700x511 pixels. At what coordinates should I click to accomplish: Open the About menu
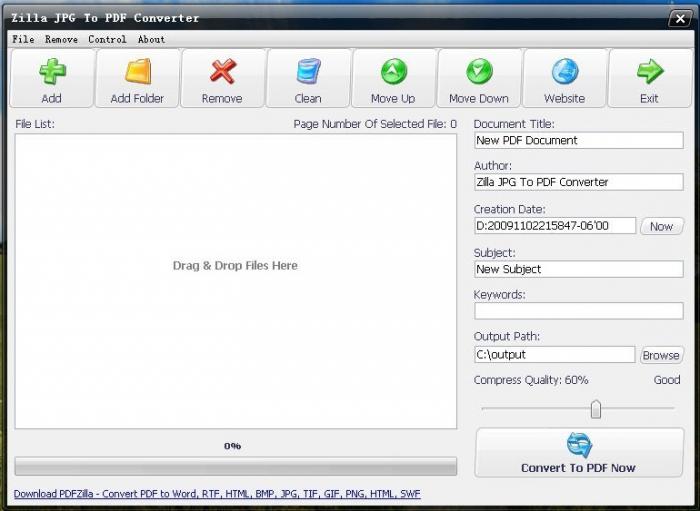click(x=151, y=40)
